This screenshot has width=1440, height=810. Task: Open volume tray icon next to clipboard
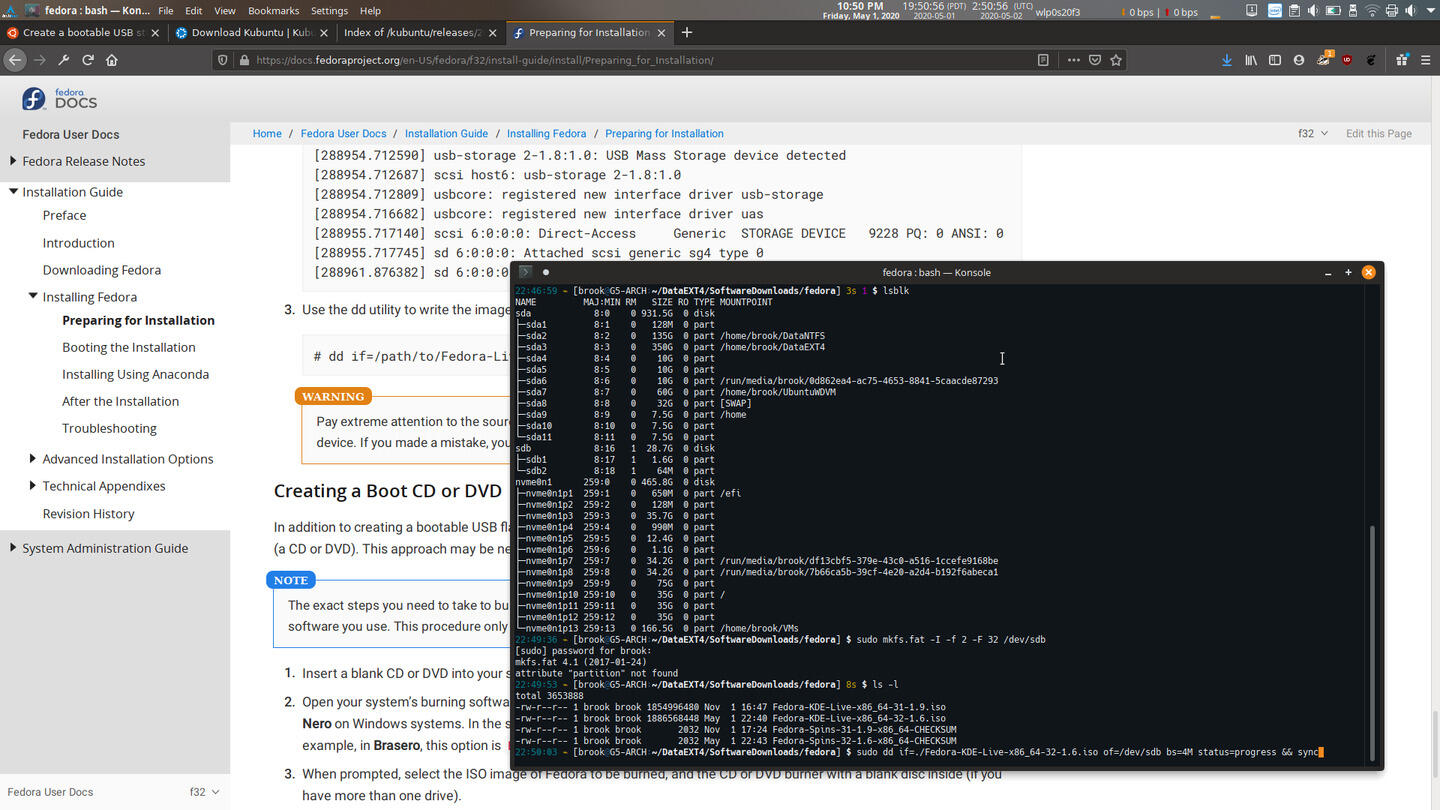pos(1313,11)
